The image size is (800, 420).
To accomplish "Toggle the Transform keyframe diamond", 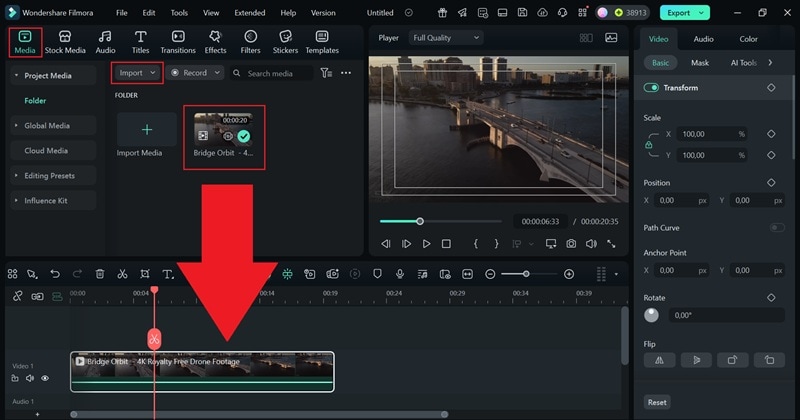I will point(771,88).
